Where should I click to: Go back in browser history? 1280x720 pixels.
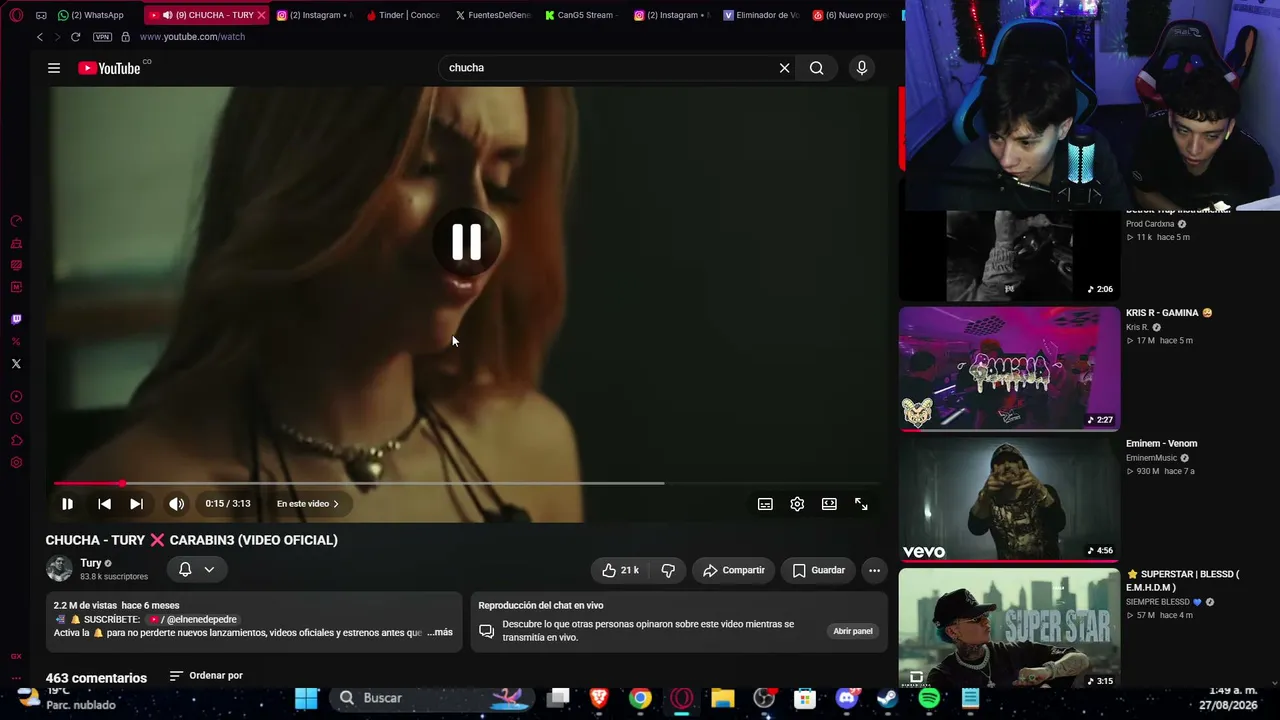(39, 37)
